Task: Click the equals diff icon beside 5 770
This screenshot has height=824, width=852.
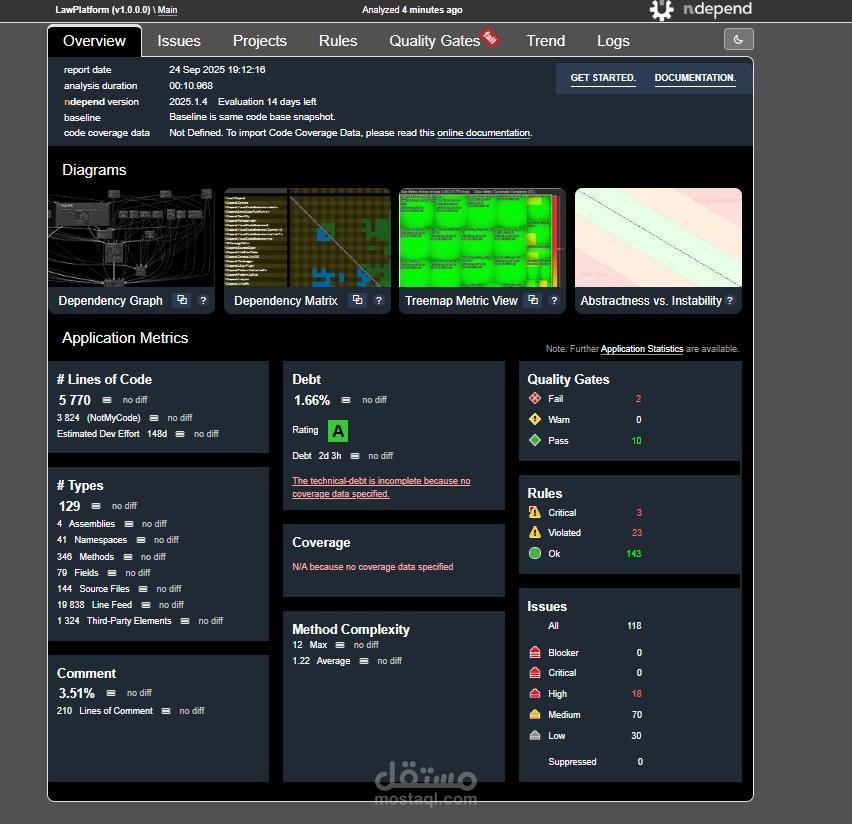Action: pos(107,400)
